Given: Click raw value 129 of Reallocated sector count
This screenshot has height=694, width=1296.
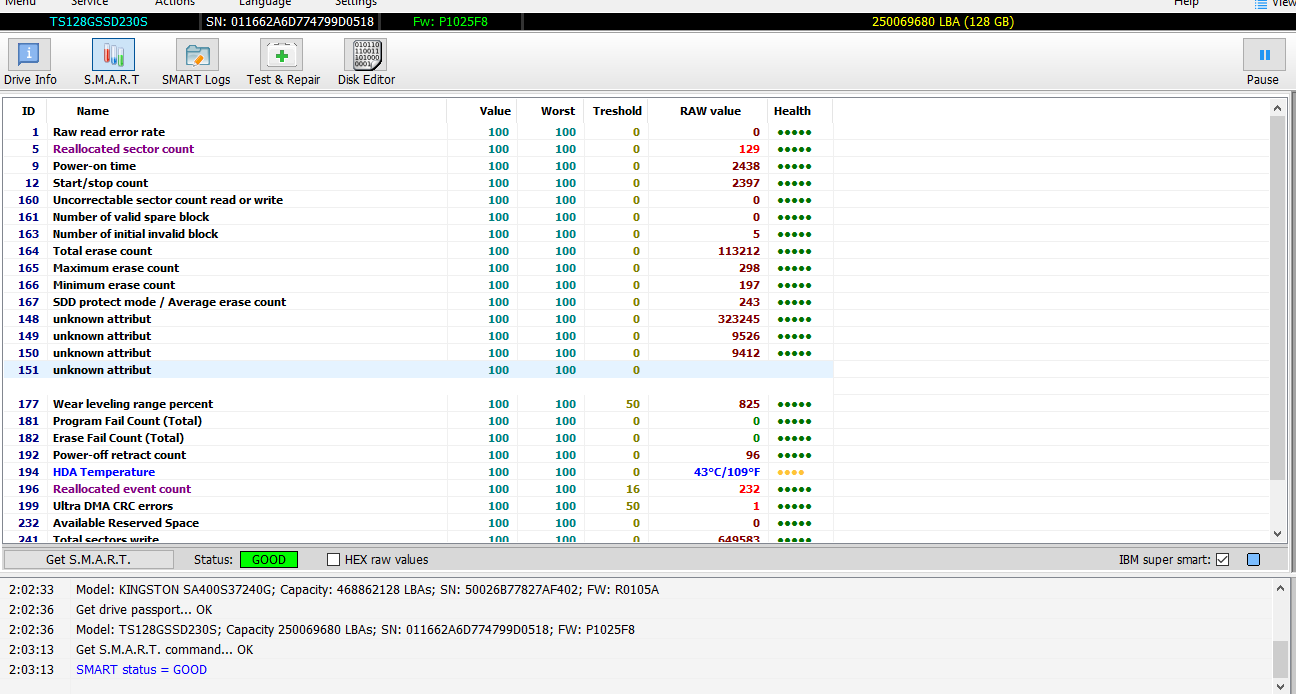Looking at the screenshot, I should [x=749, y=149].
